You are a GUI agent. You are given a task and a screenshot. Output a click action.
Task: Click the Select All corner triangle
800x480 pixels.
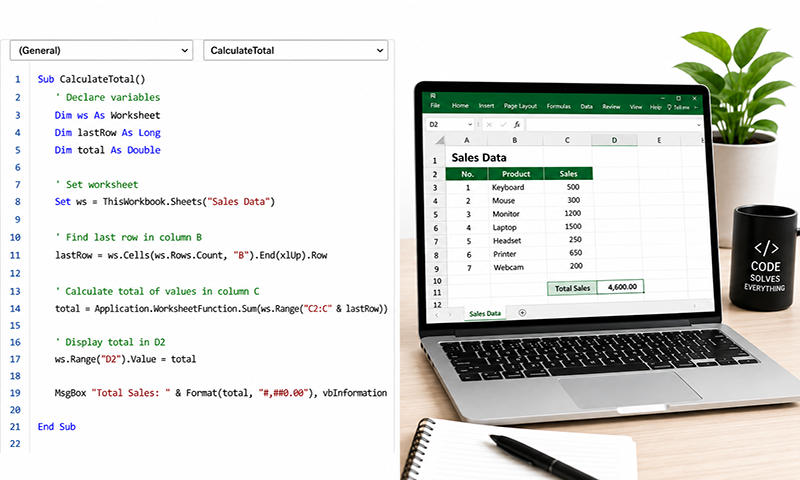click(439, 140)
